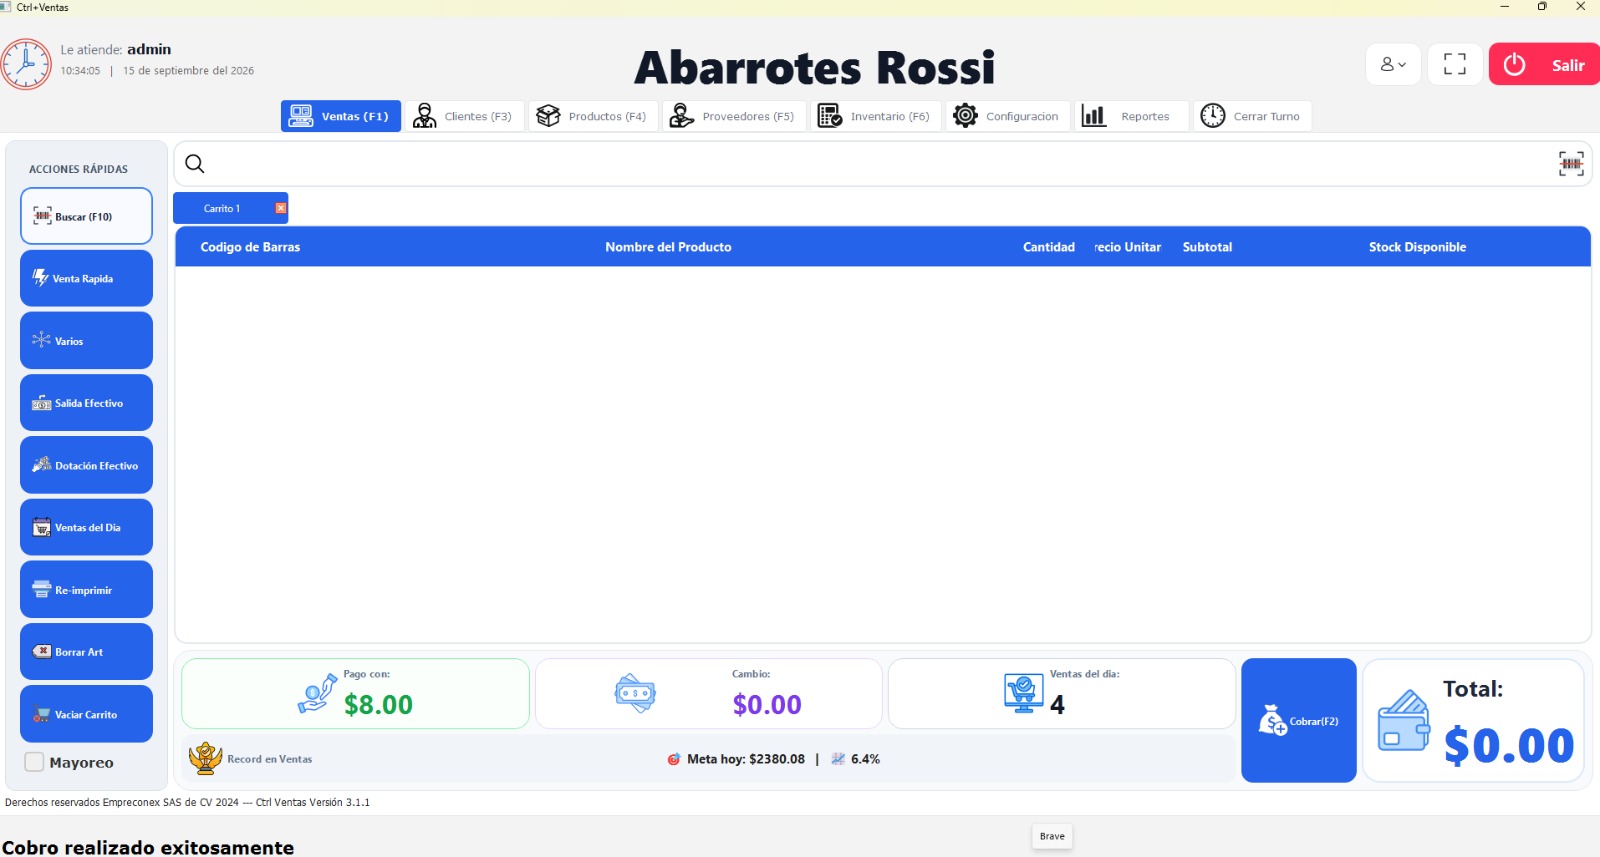
Task: Click Borrar Art button
Action: (86, 652)
